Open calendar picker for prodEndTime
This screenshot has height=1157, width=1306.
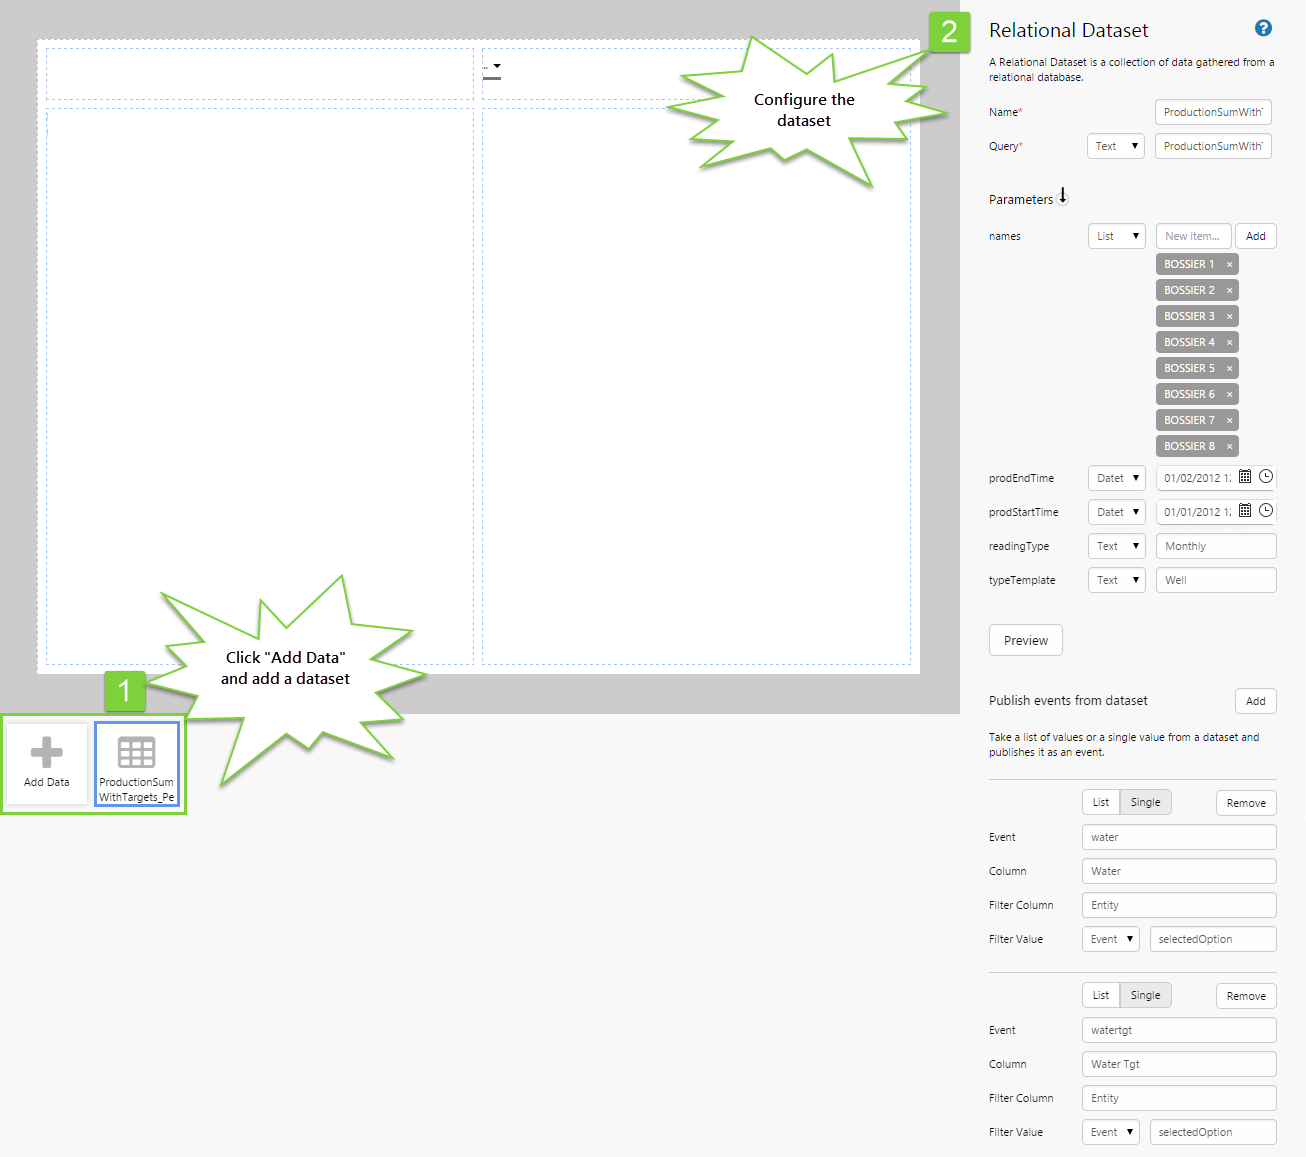pos(1245,477)
